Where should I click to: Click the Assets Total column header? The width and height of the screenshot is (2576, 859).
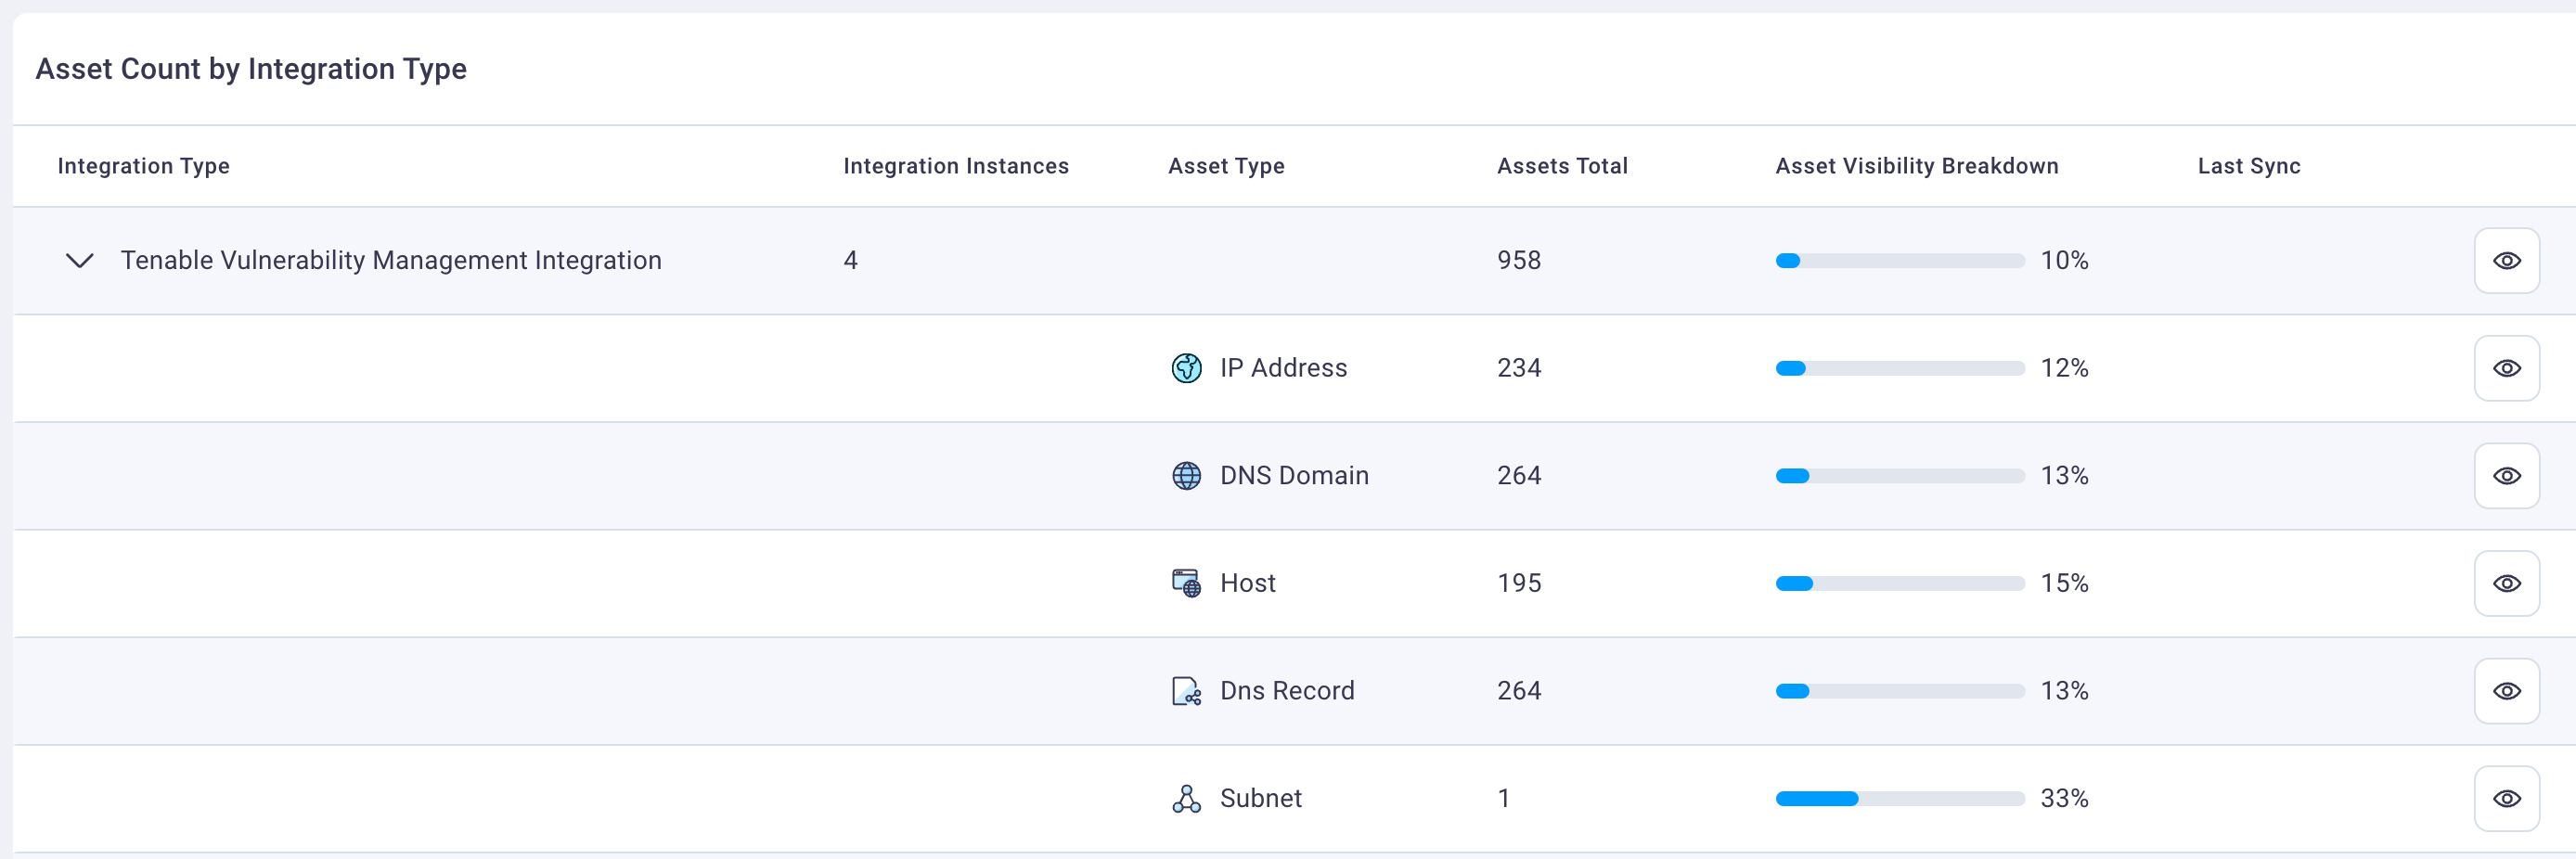coord(1562,166)
